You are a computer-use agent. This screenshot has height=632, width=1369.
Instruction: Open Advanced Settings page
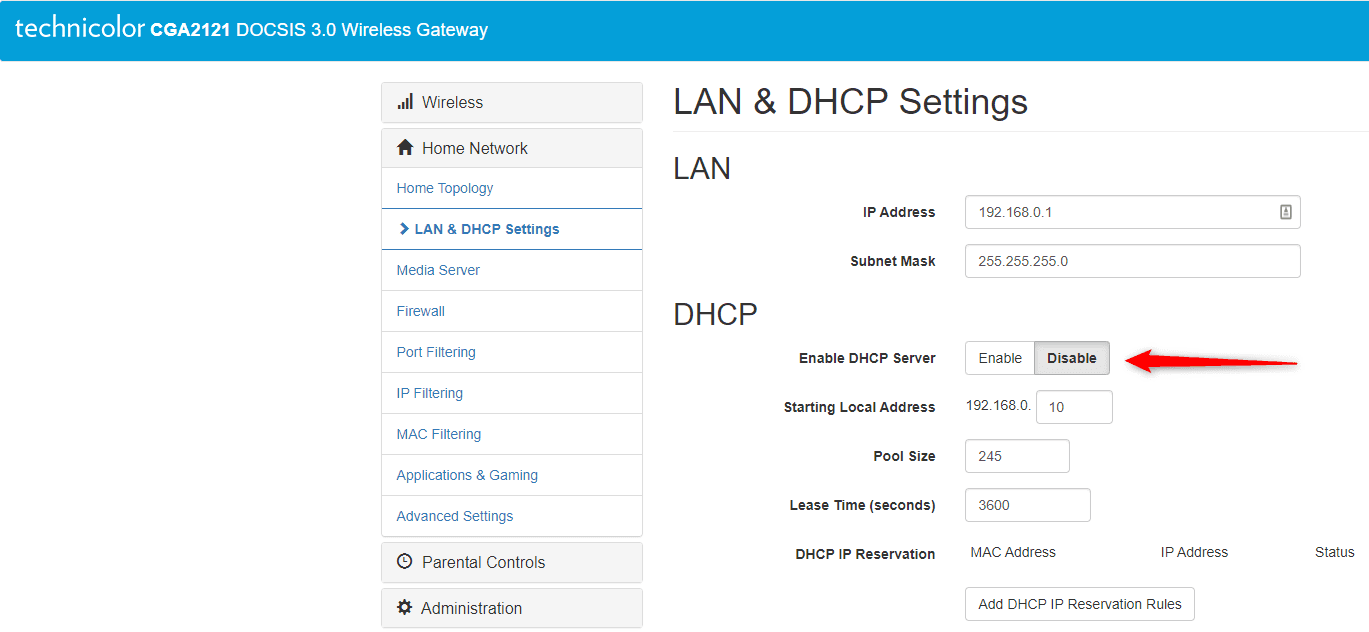tap(512, 516)
